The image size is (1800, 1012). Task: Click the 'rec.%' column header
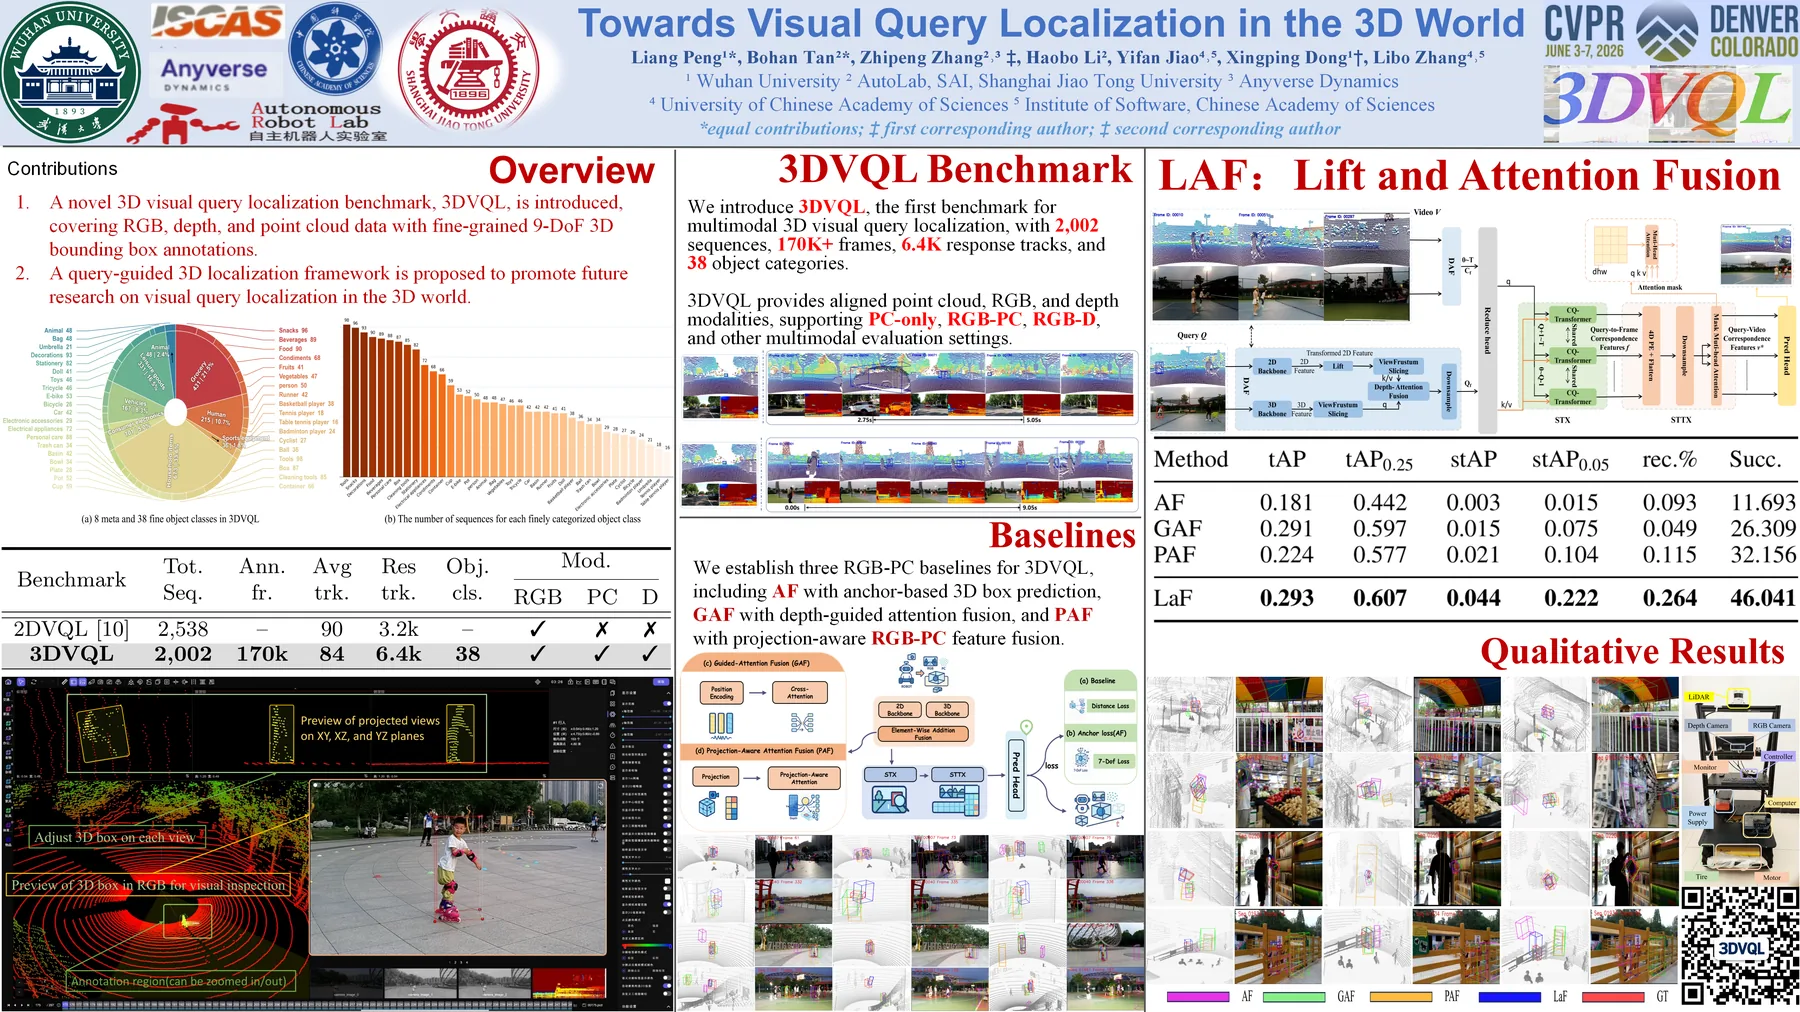pyautogui.click(x=1669, y=459)
